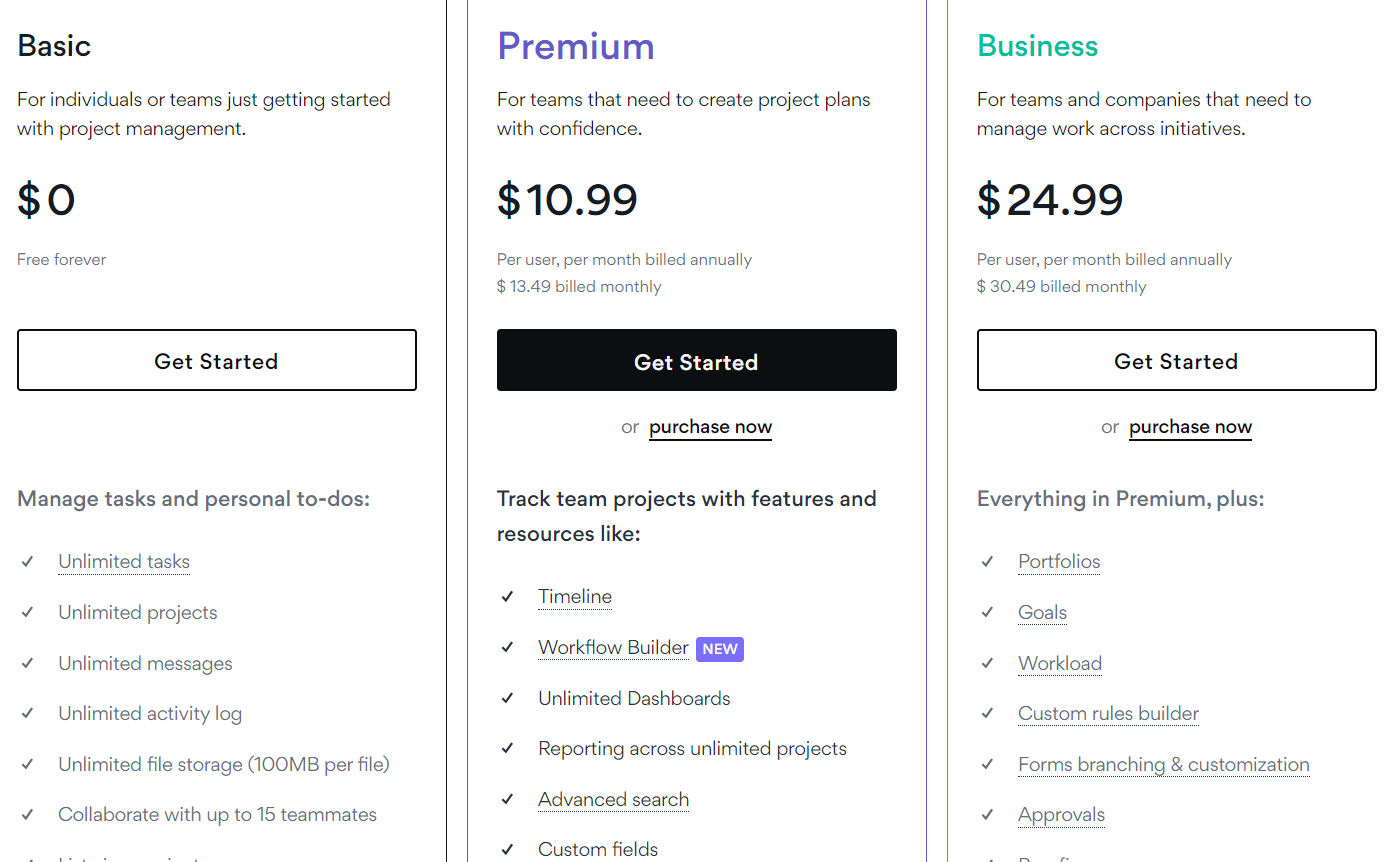Click purchase now link under Business
1388x862 pixels.
point(1190,427)
